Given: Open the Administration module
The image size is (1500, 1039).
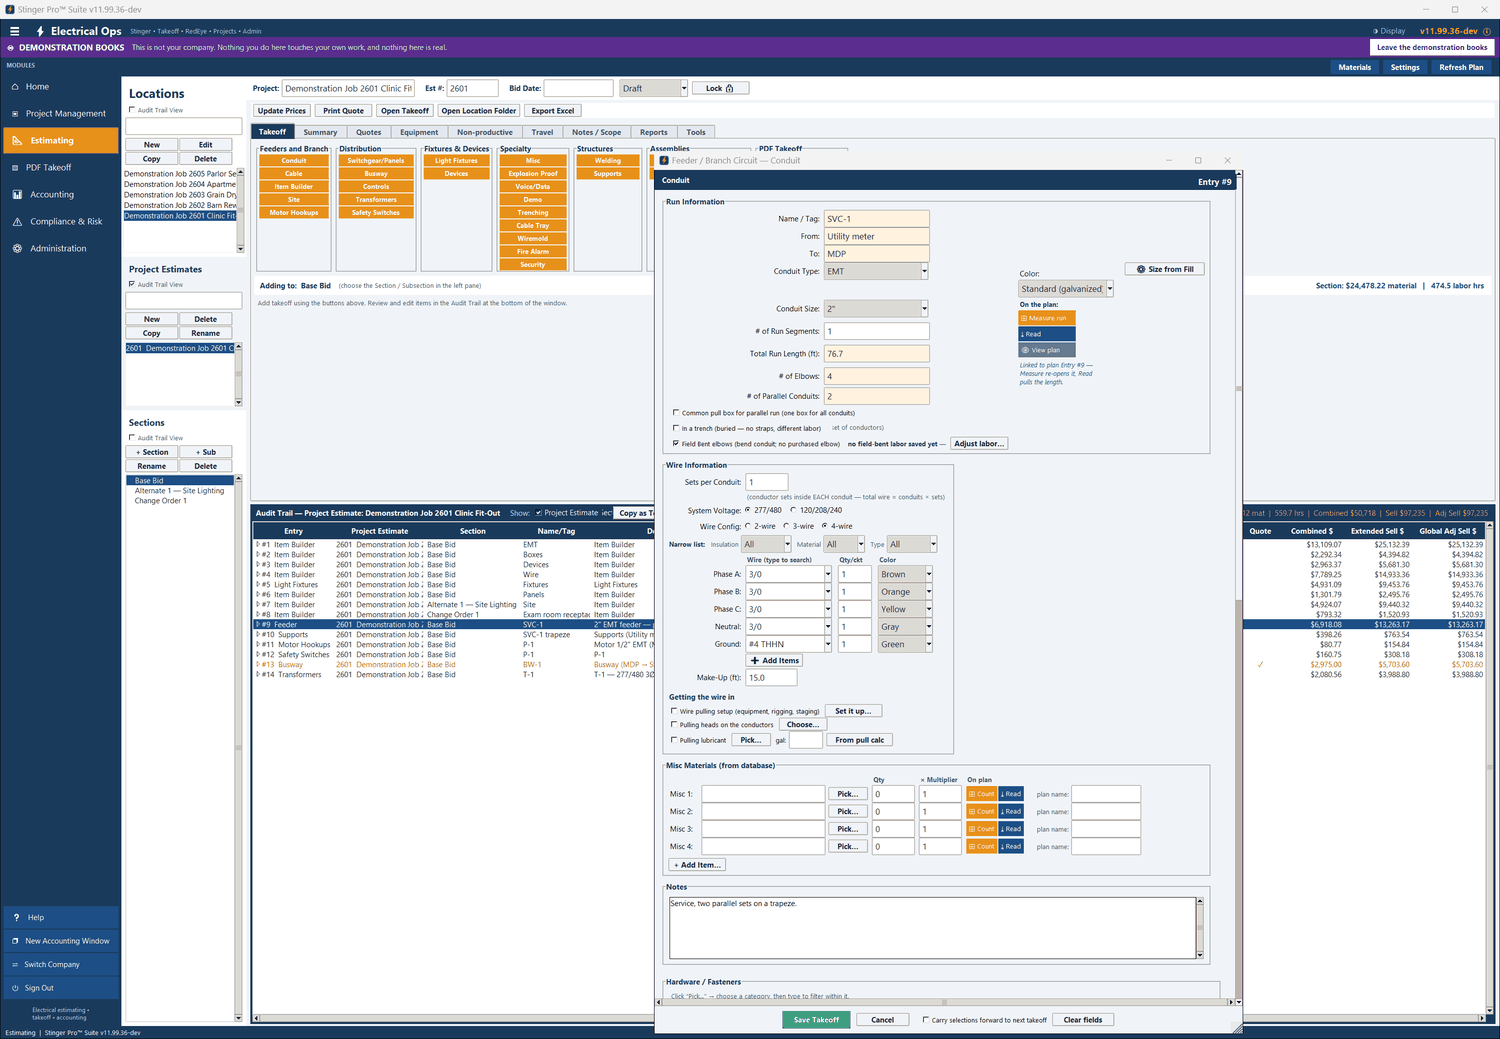Looking at the screenshot, I should click(x=60, y=249).
